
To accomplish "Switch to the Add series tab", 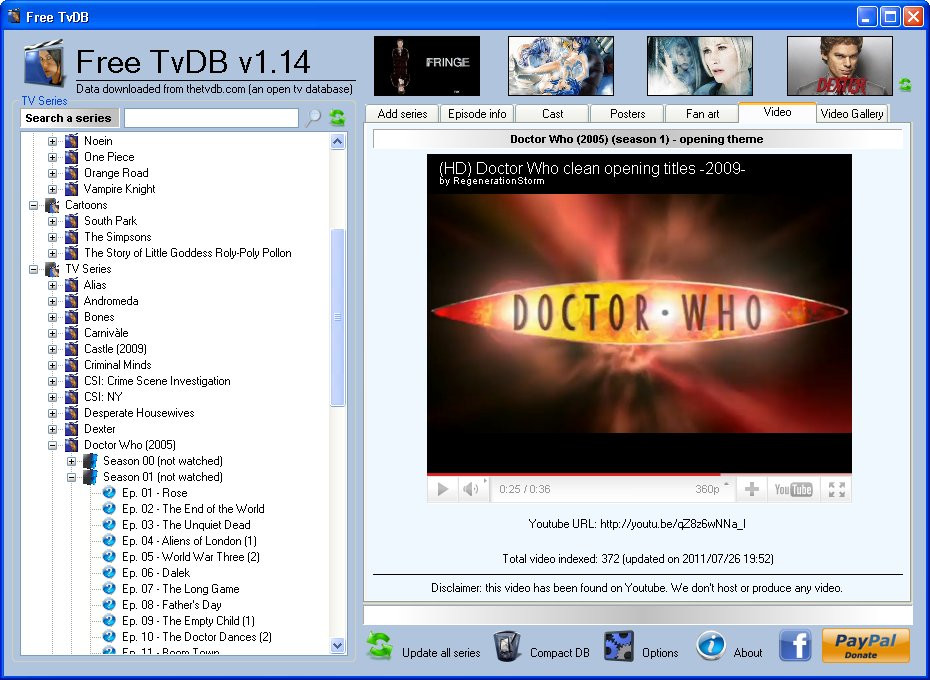I will (402, 113).
